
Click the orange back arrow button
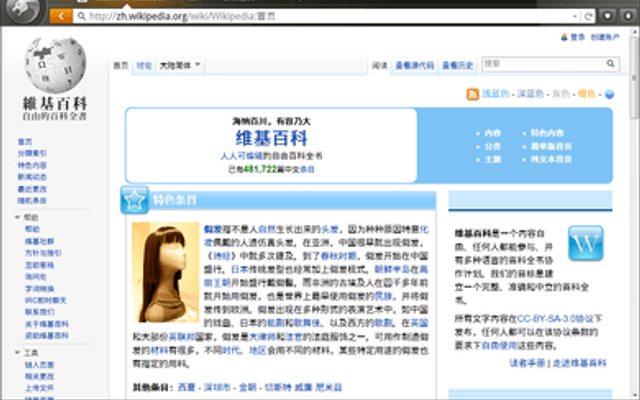61,16
